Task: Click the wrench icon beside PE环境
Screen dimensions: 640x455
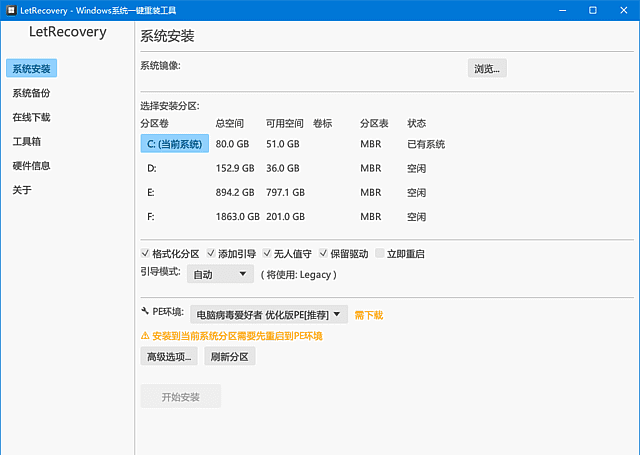Action: point(144,311)
